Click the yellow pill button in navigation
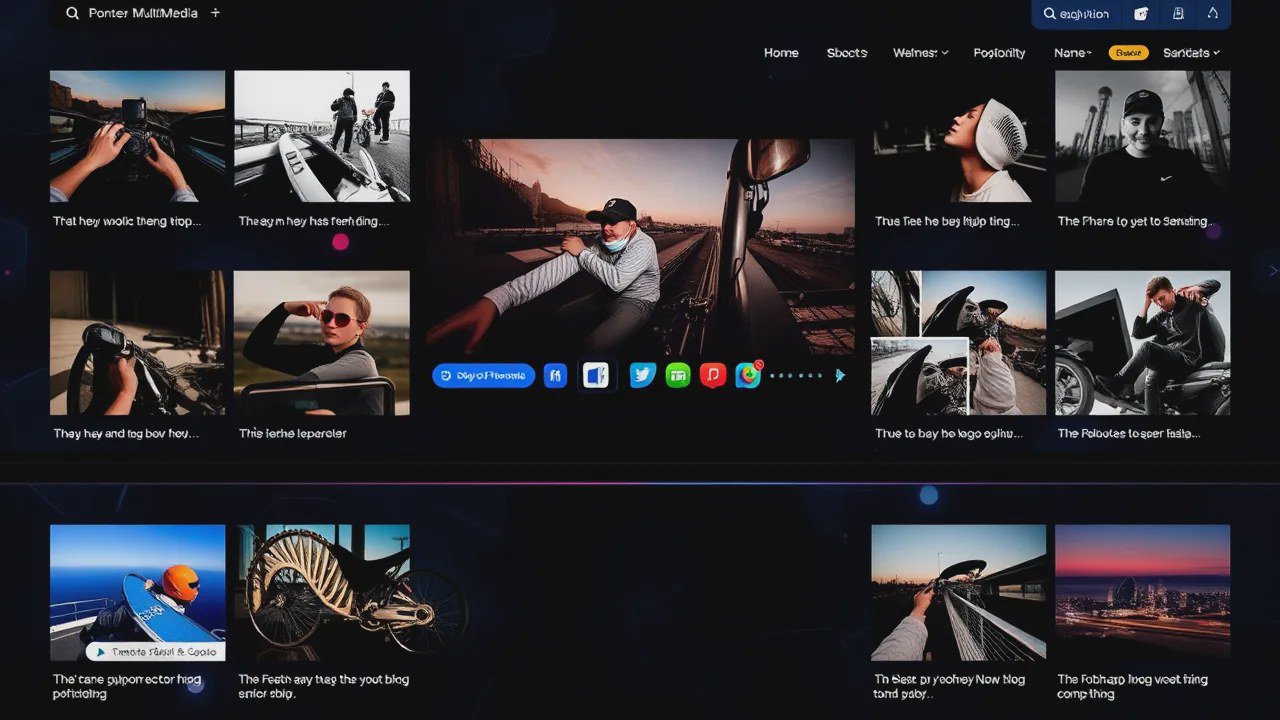Viewport: 1280px width, 720px height. [1129, 53]
